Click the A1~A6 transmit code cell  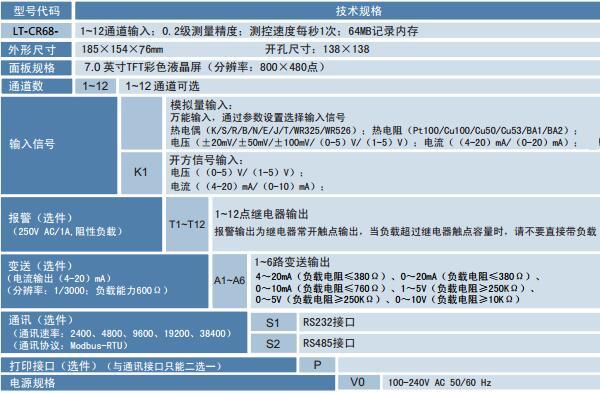click(x=230, y=280)
